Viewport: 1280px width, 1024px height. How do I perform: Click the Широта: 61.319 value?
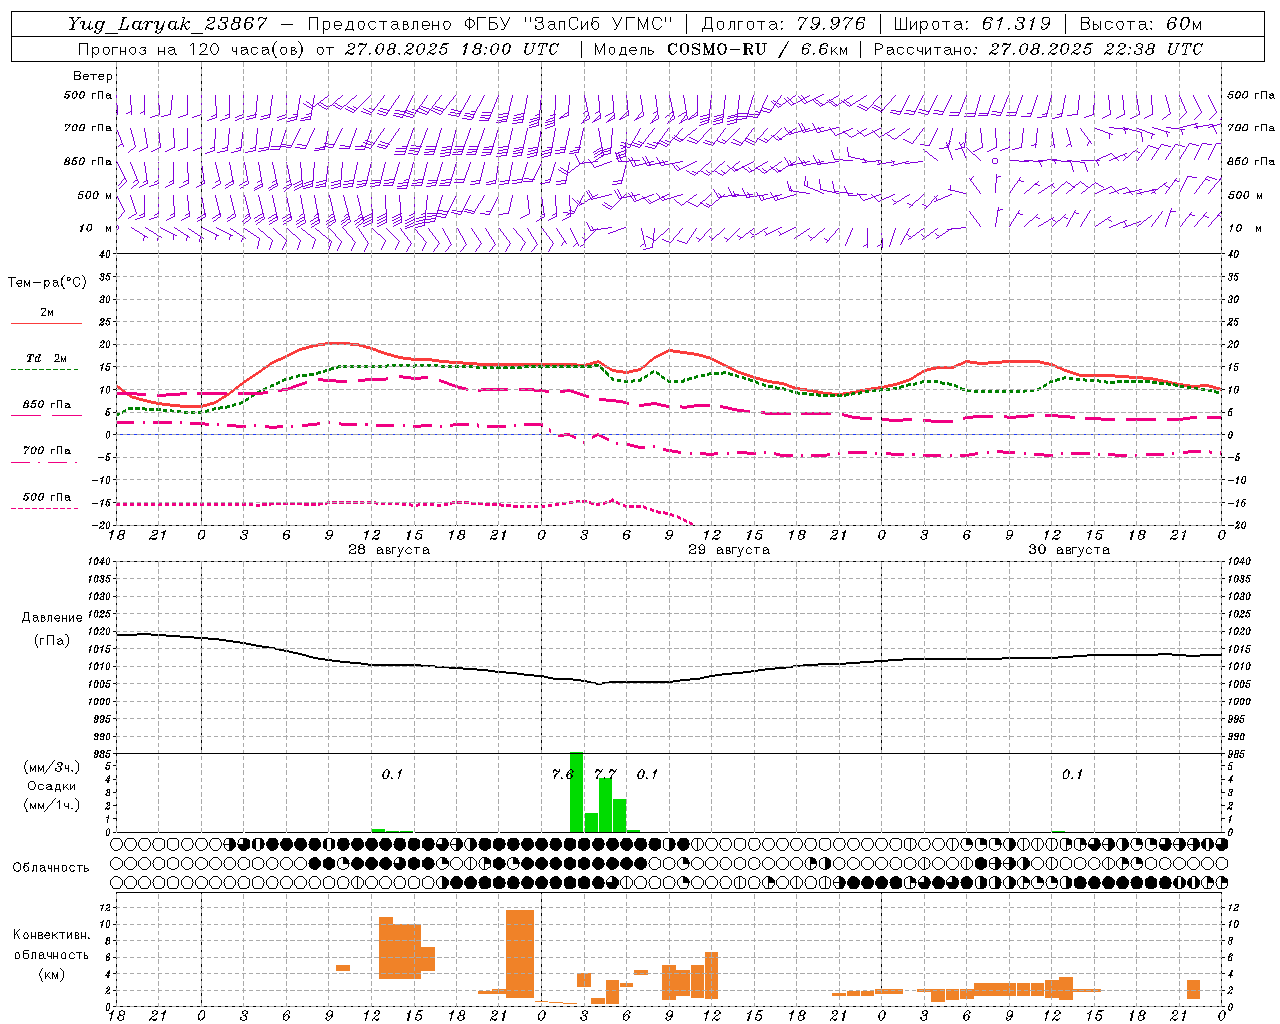(x=972, y=24)
